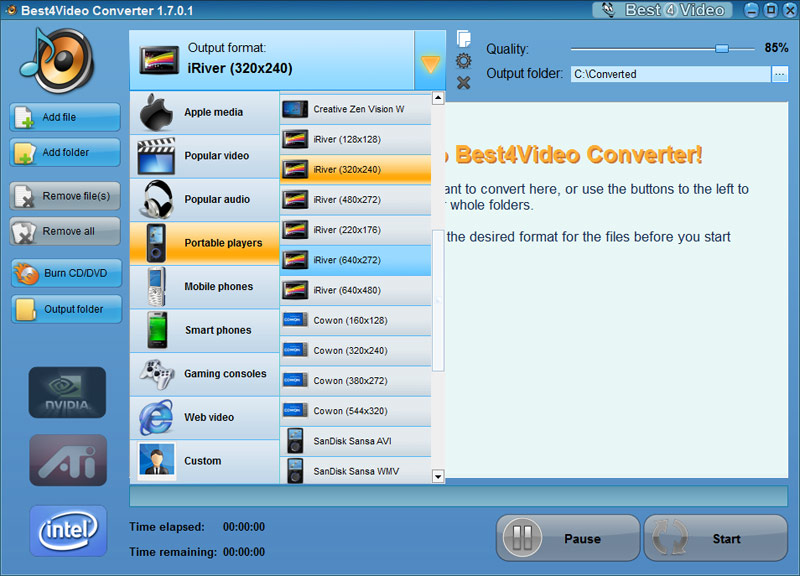The height and width of the screenshot is (576, 800).
Task: Browse output folder with ellipsis button
Action: pyautogui.click(x=779, y=74)
